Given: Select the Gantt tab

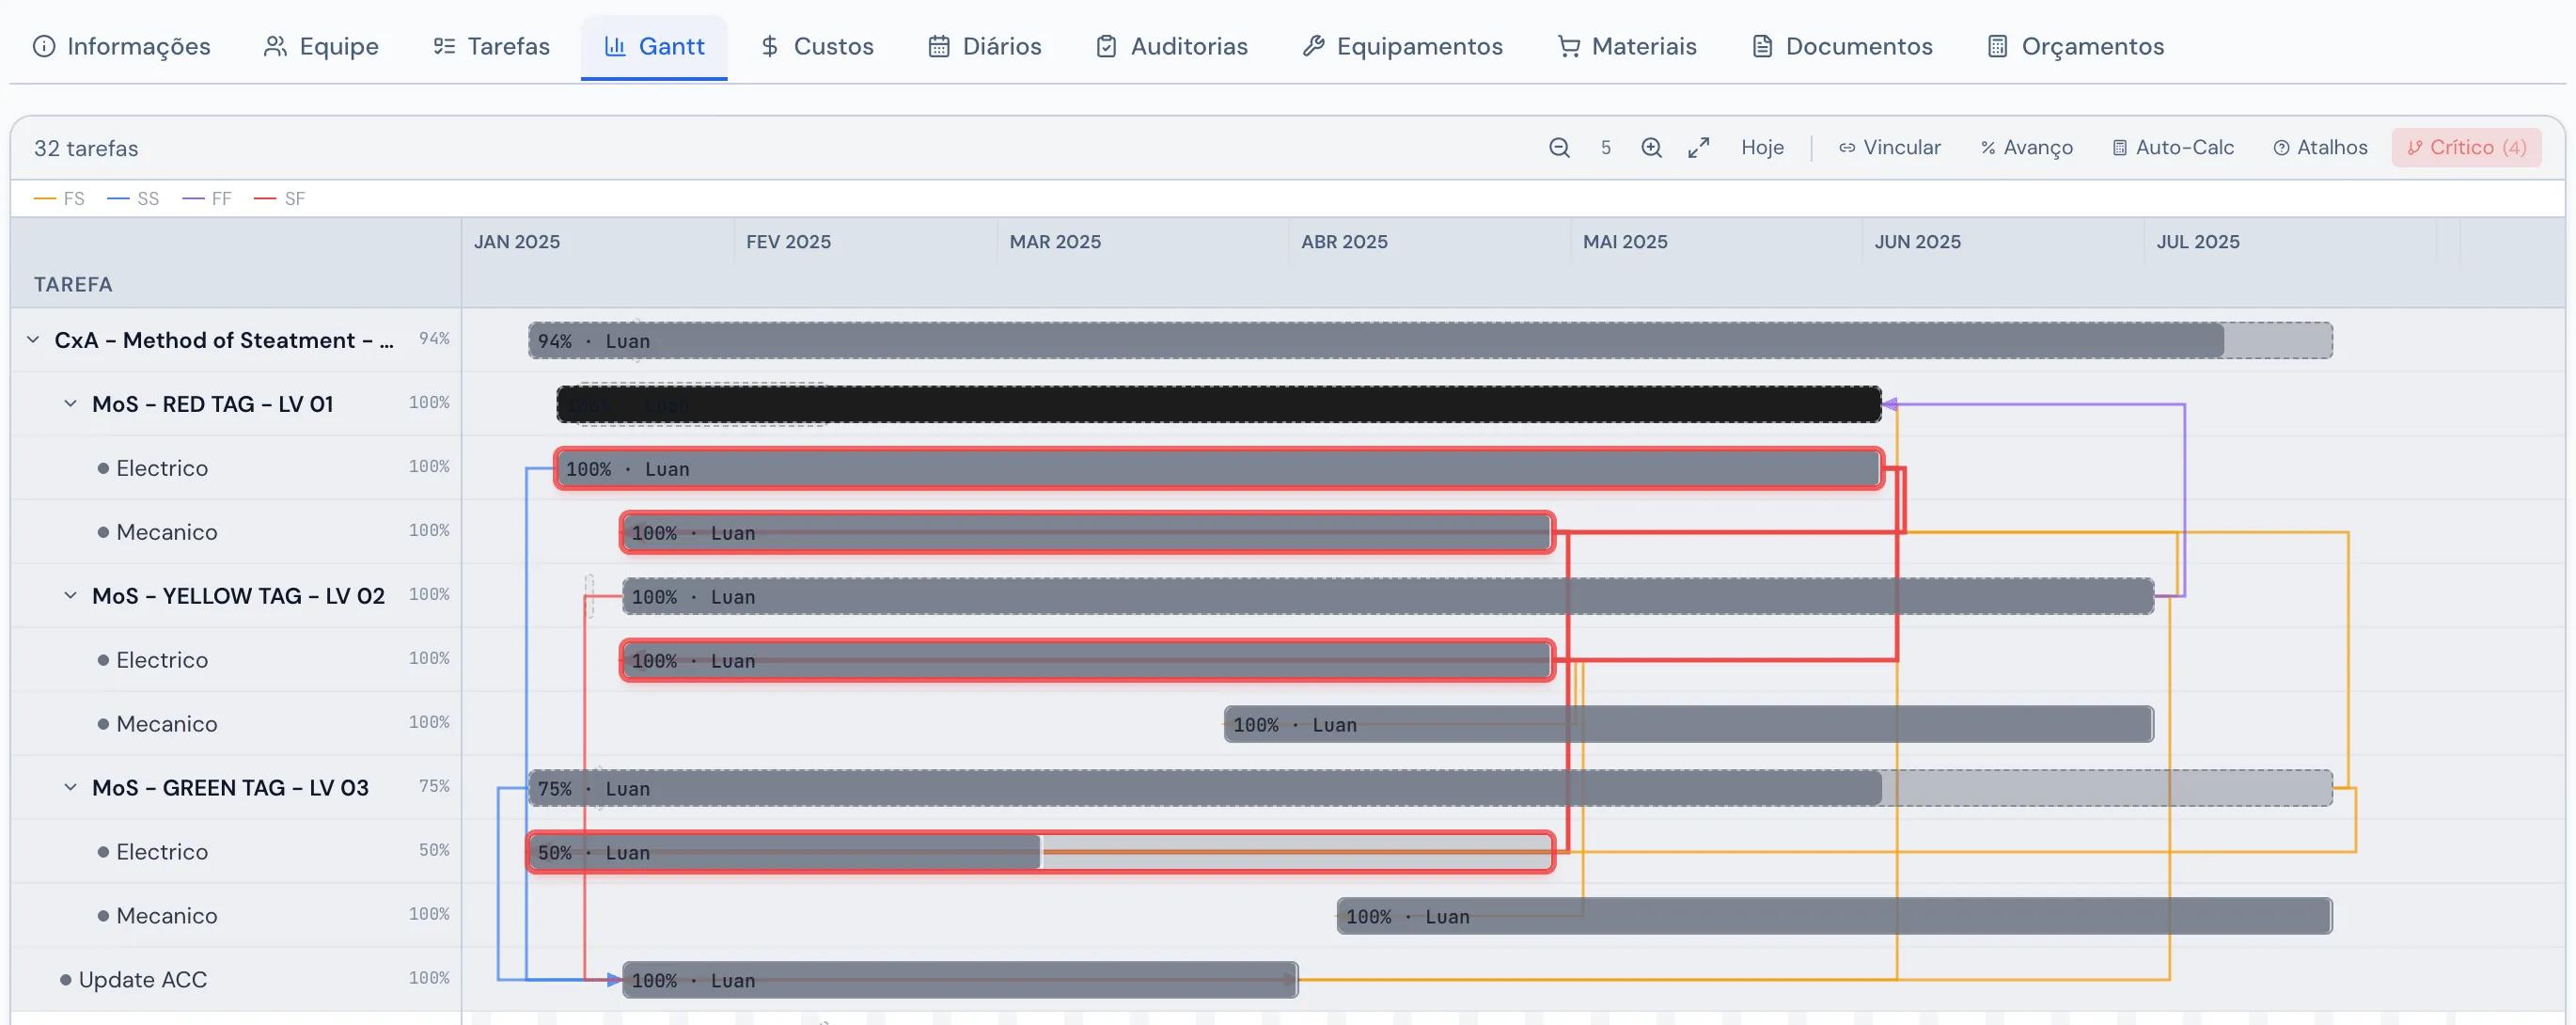Looking at the screenshot, I should point(654,46).
